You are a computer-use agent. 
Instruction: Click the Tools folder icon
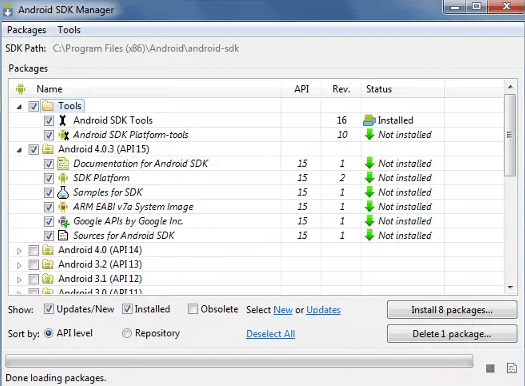48,106
